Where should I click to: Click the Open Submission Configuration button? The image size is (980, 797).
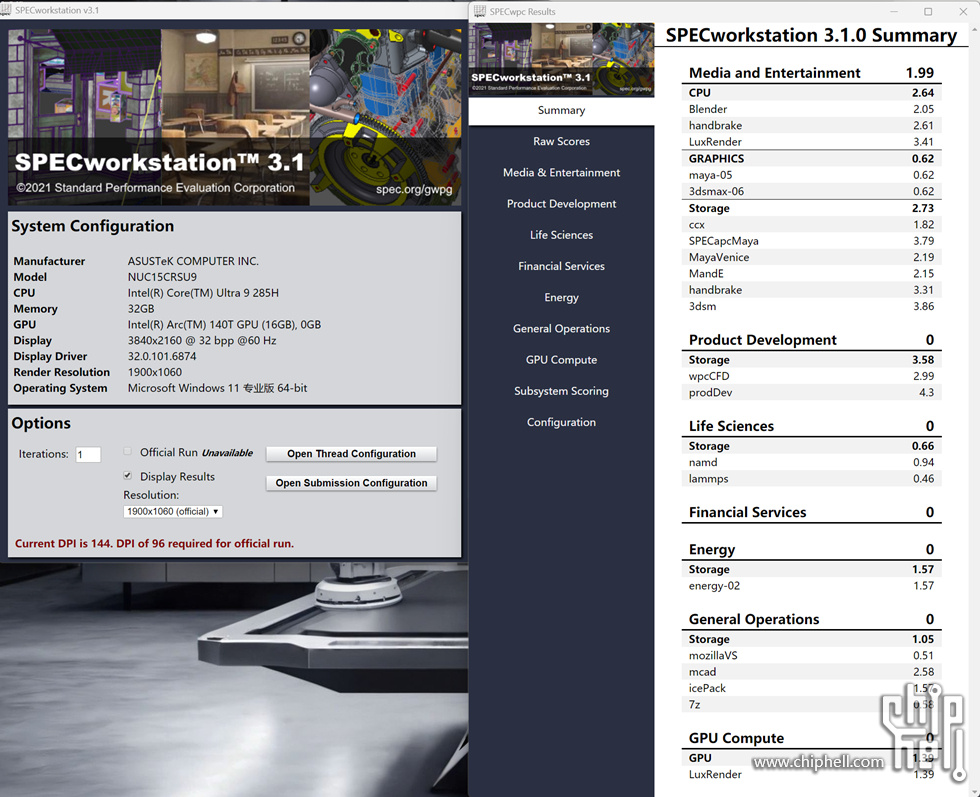tap(351, 483)
